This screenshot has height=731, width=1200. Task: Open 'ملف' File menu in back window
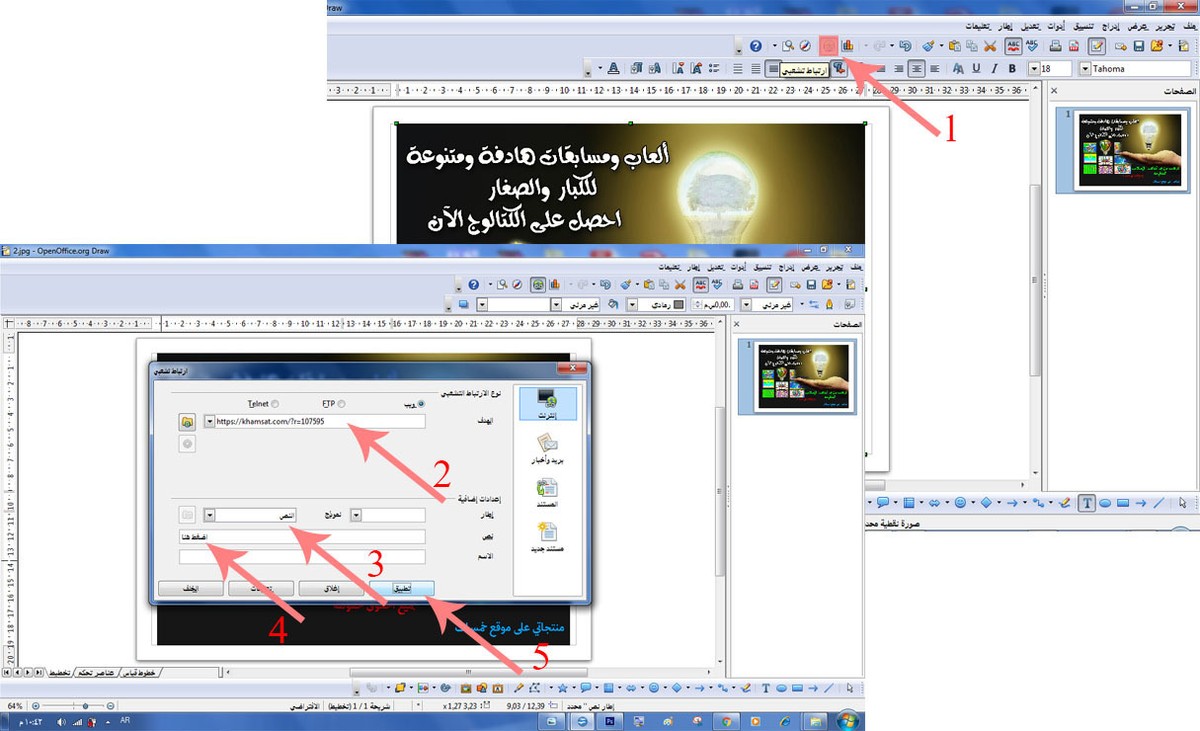(x=1192, y=25)
